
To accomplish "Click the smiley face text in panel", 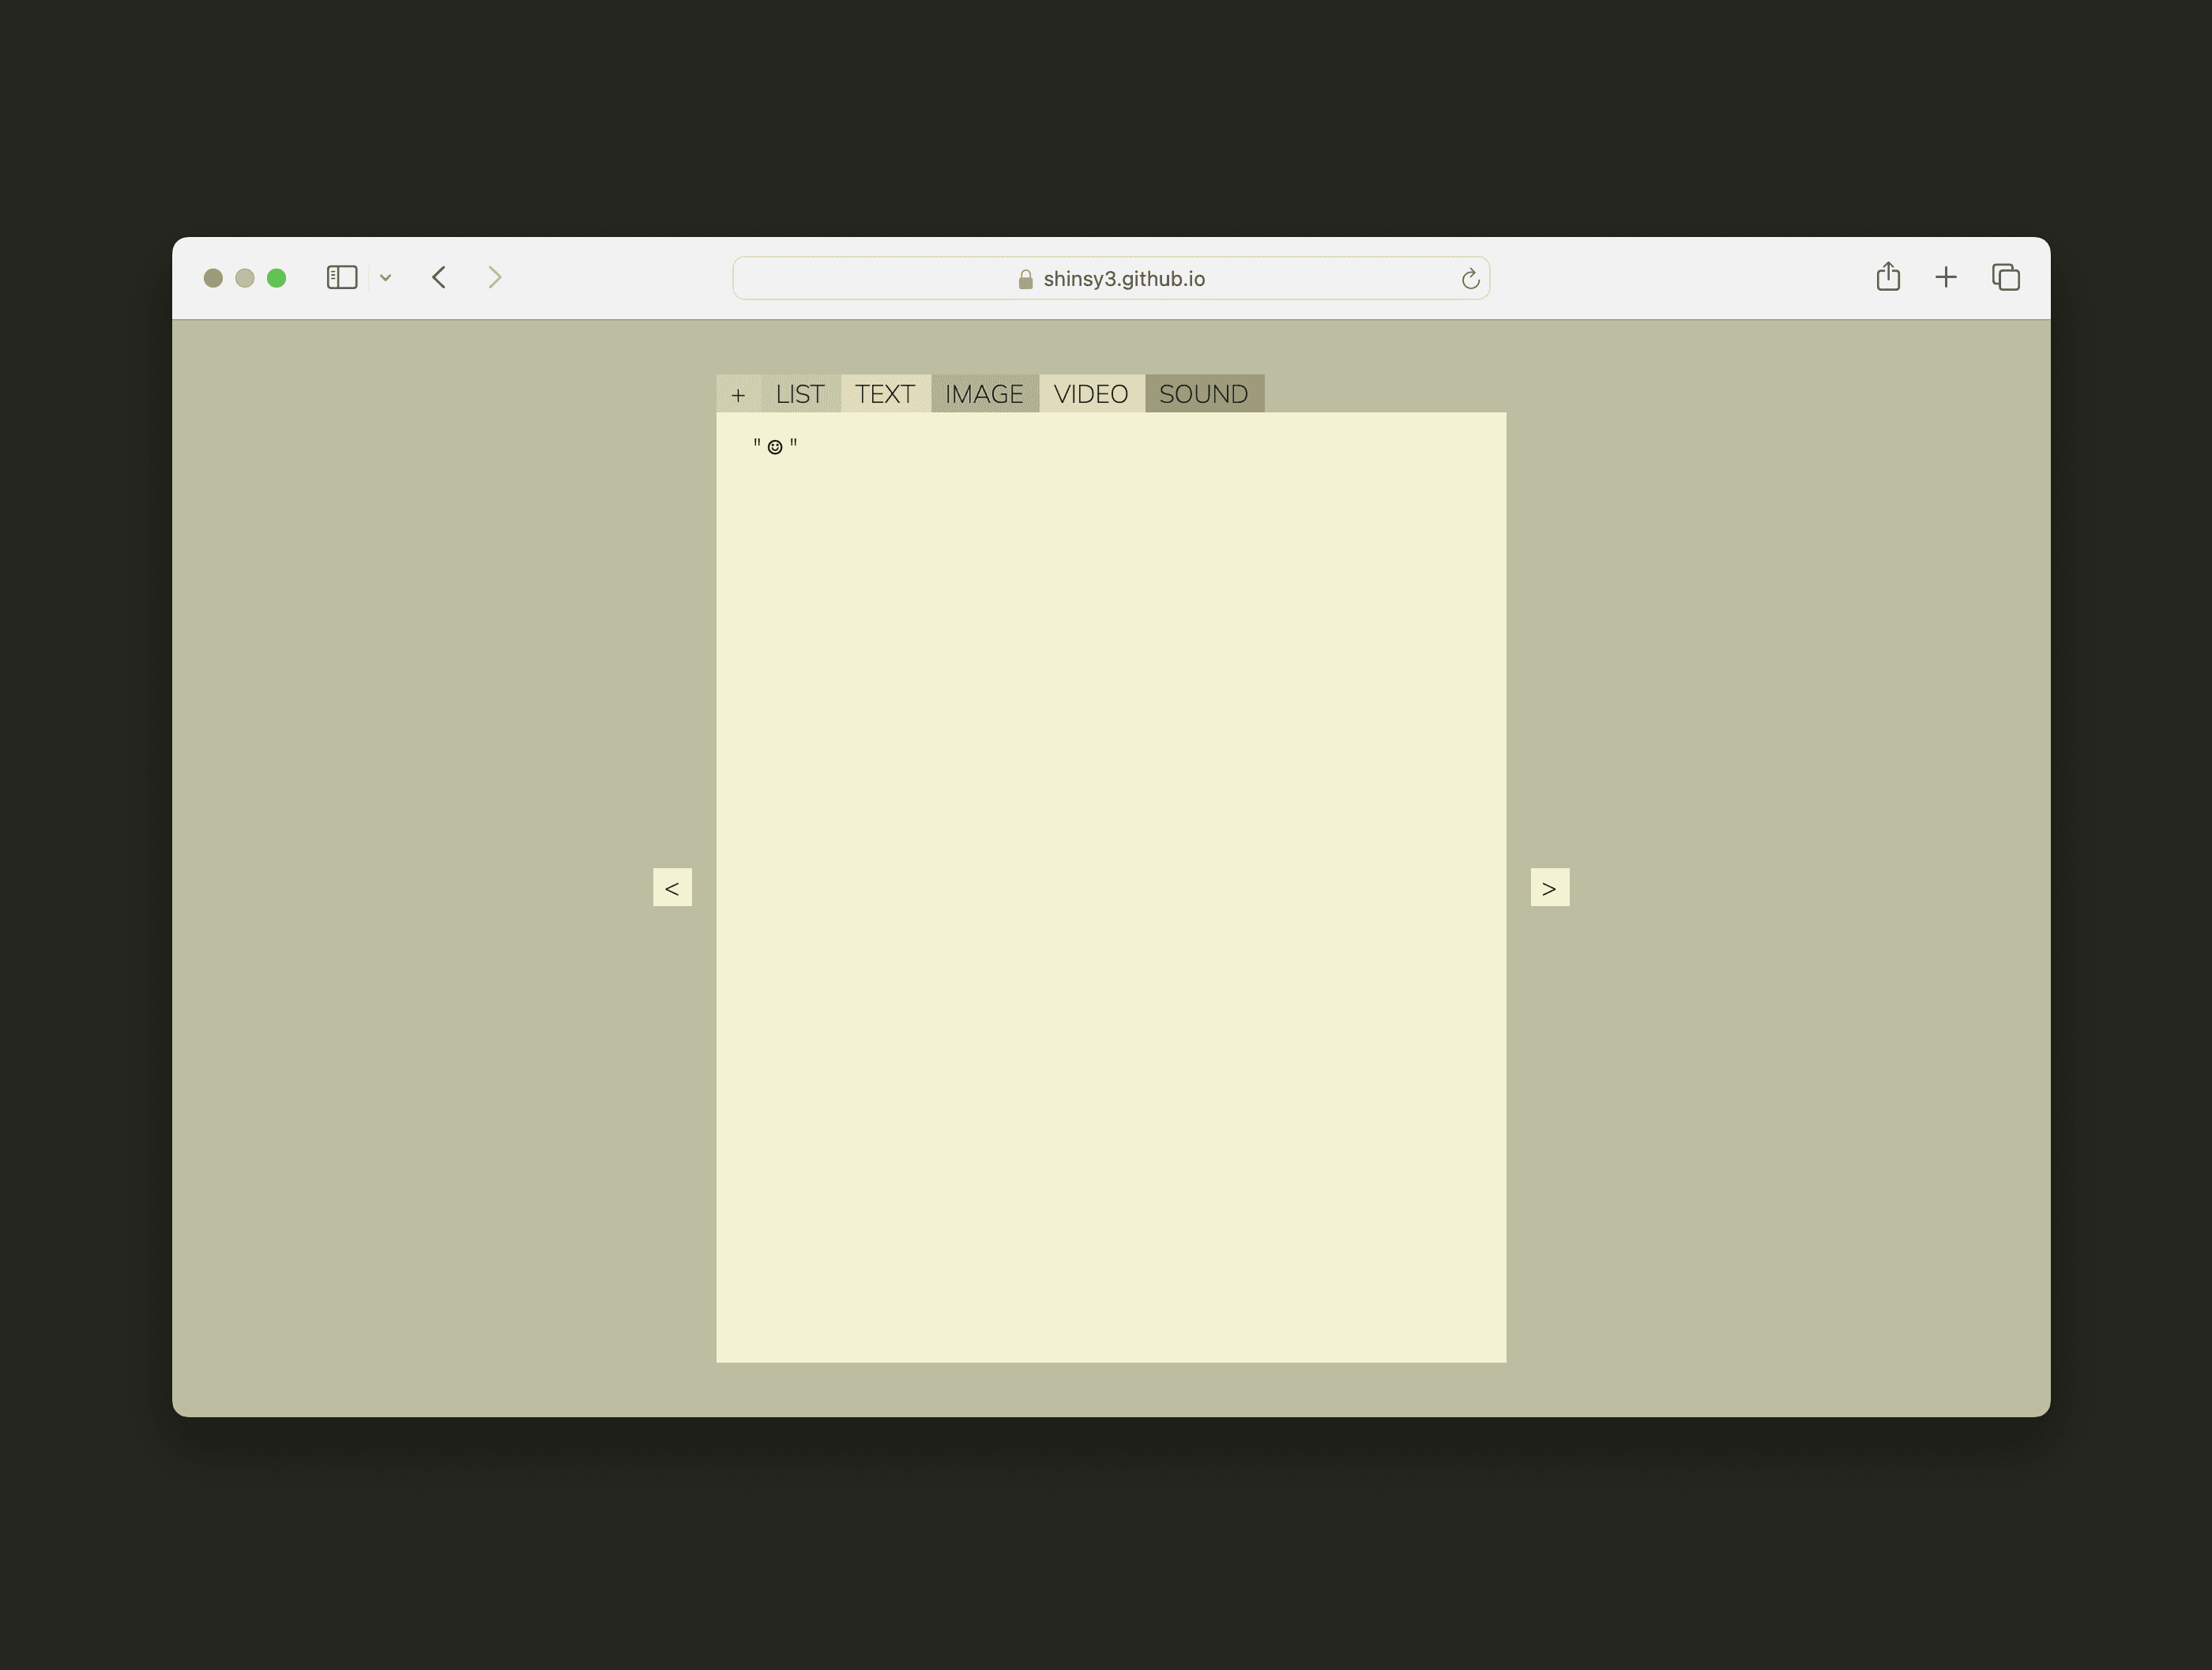I will (x=775, y=446).
